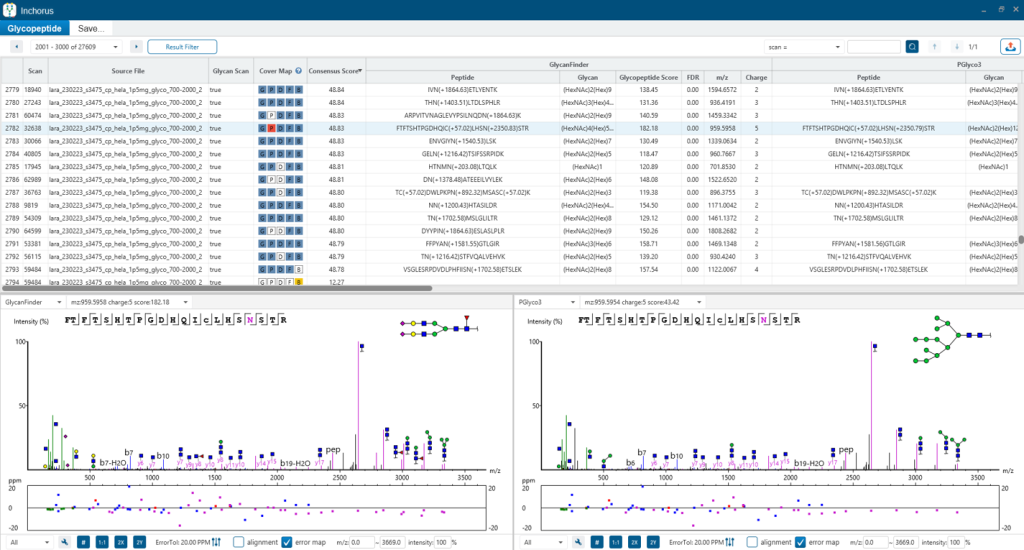
Task: Uncheck error map in left spectrum panel
Action: click(x=287, y=542)
